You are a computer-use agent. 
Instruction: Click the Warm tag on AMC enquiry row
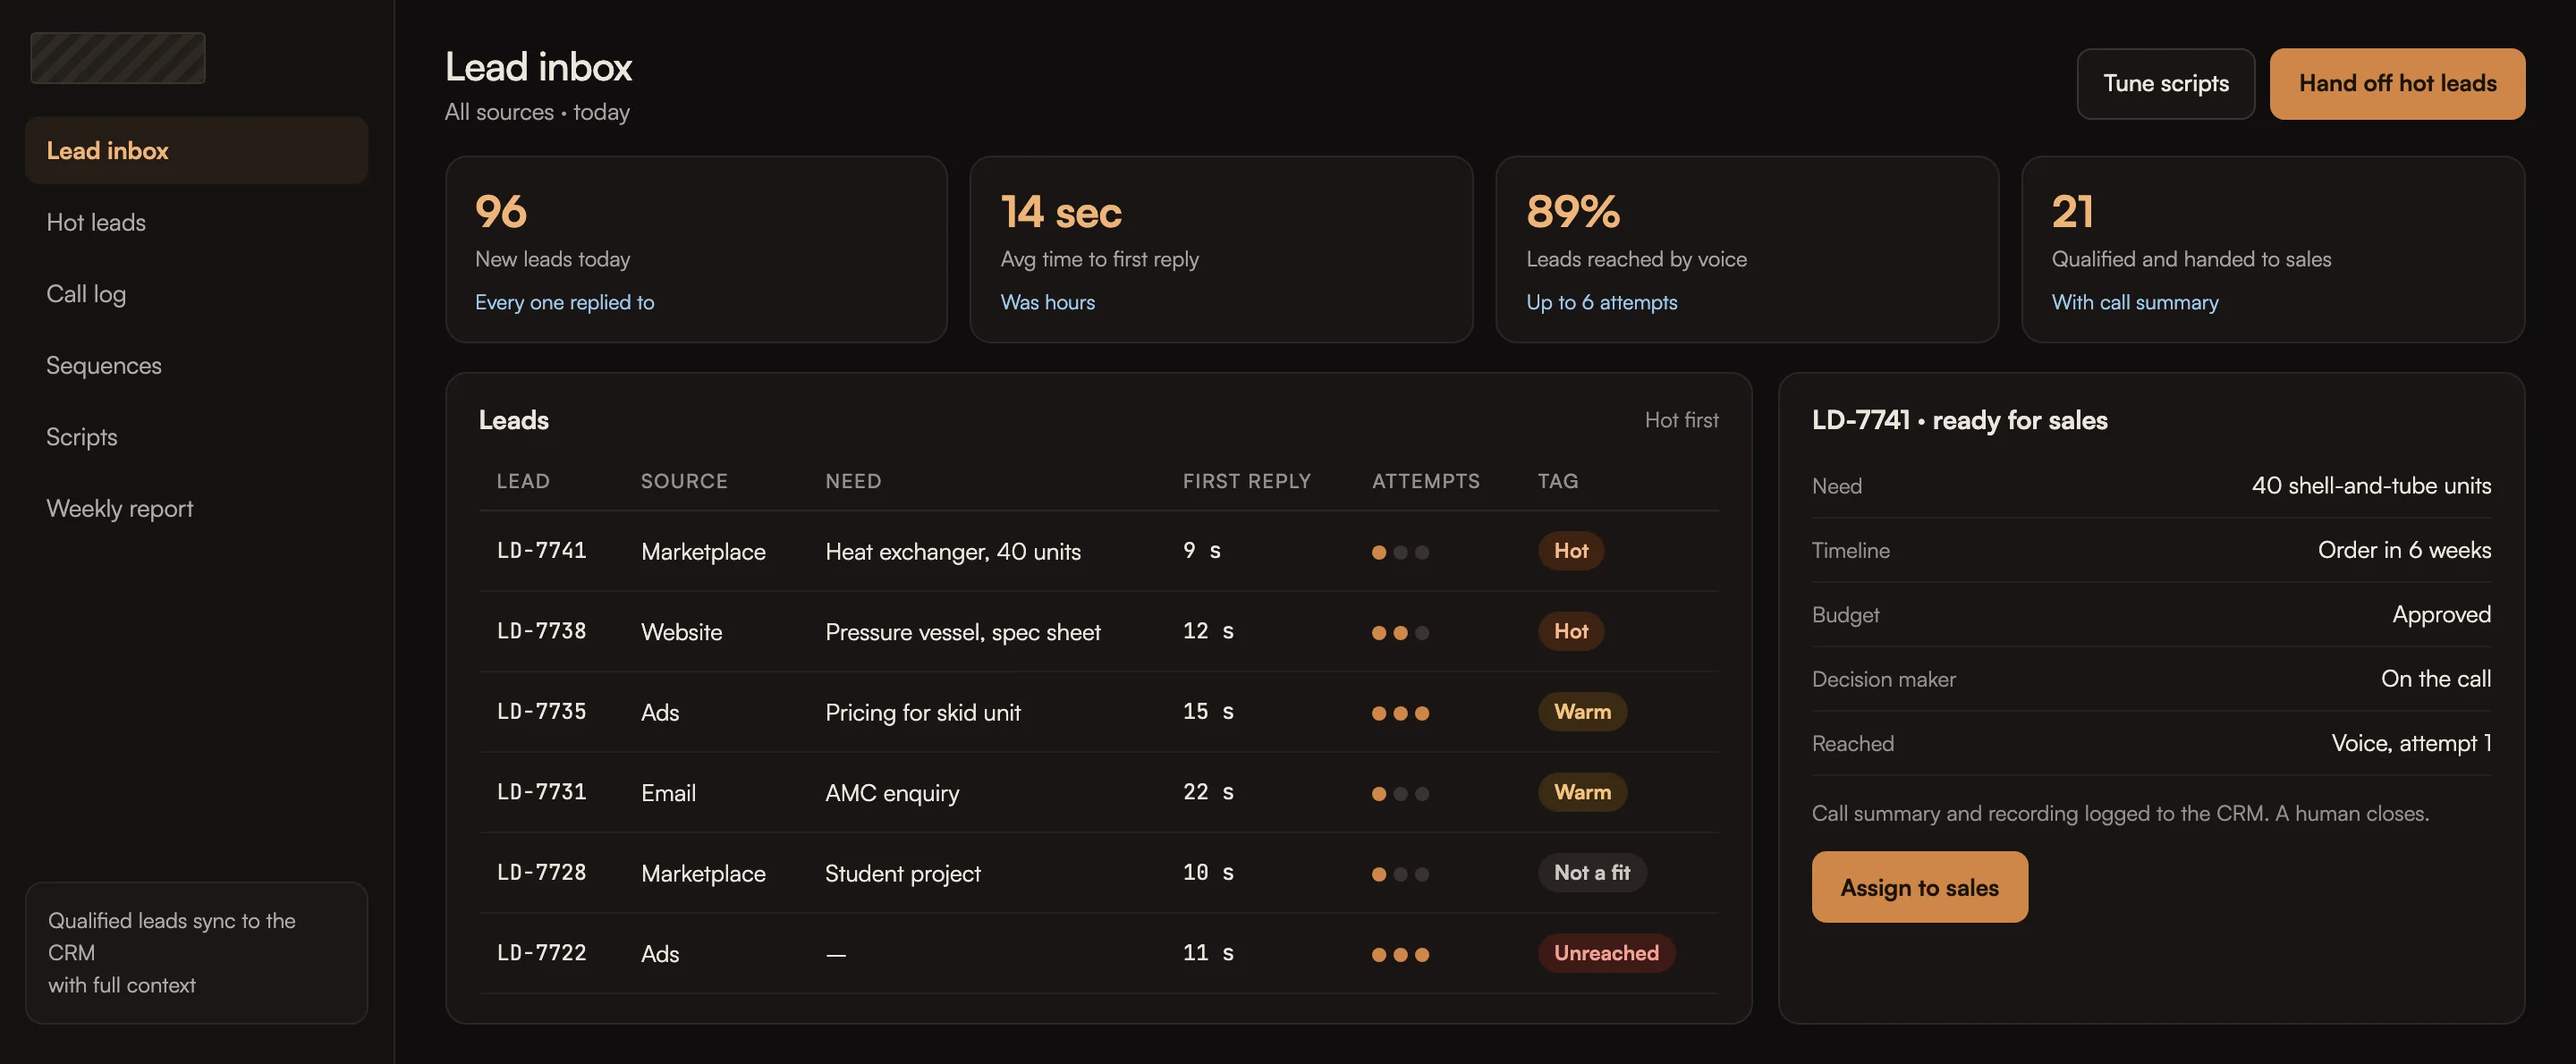(1582, 792)
